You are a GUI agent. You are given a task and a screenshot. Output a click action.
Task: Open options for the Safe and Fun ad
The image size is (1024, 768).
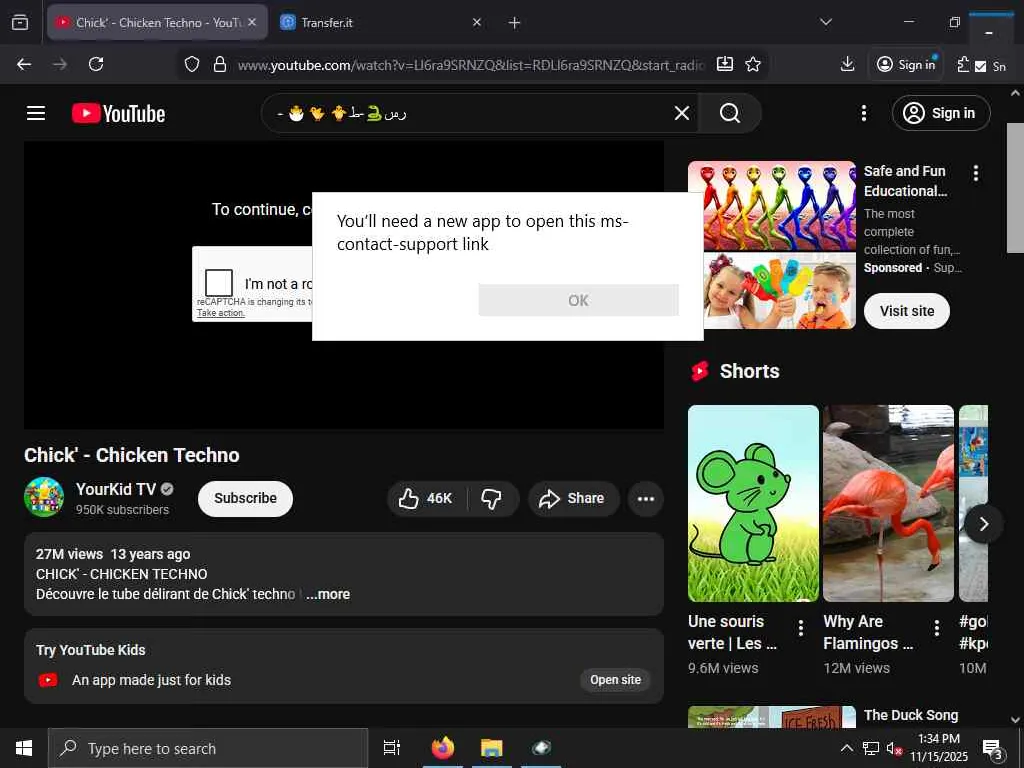pos(976,173)
